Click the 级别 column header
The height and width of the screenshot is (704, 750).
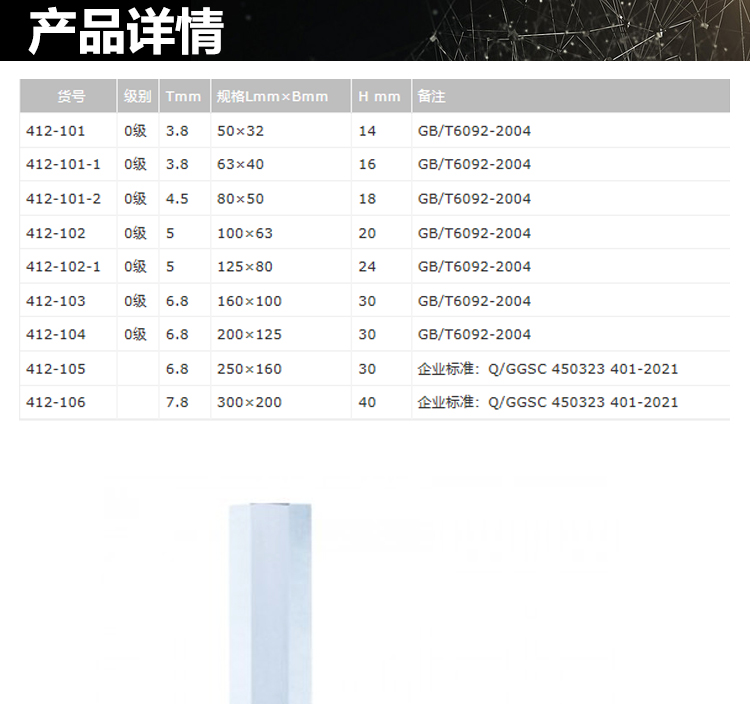pyautogui.click(x=137, y=97)
